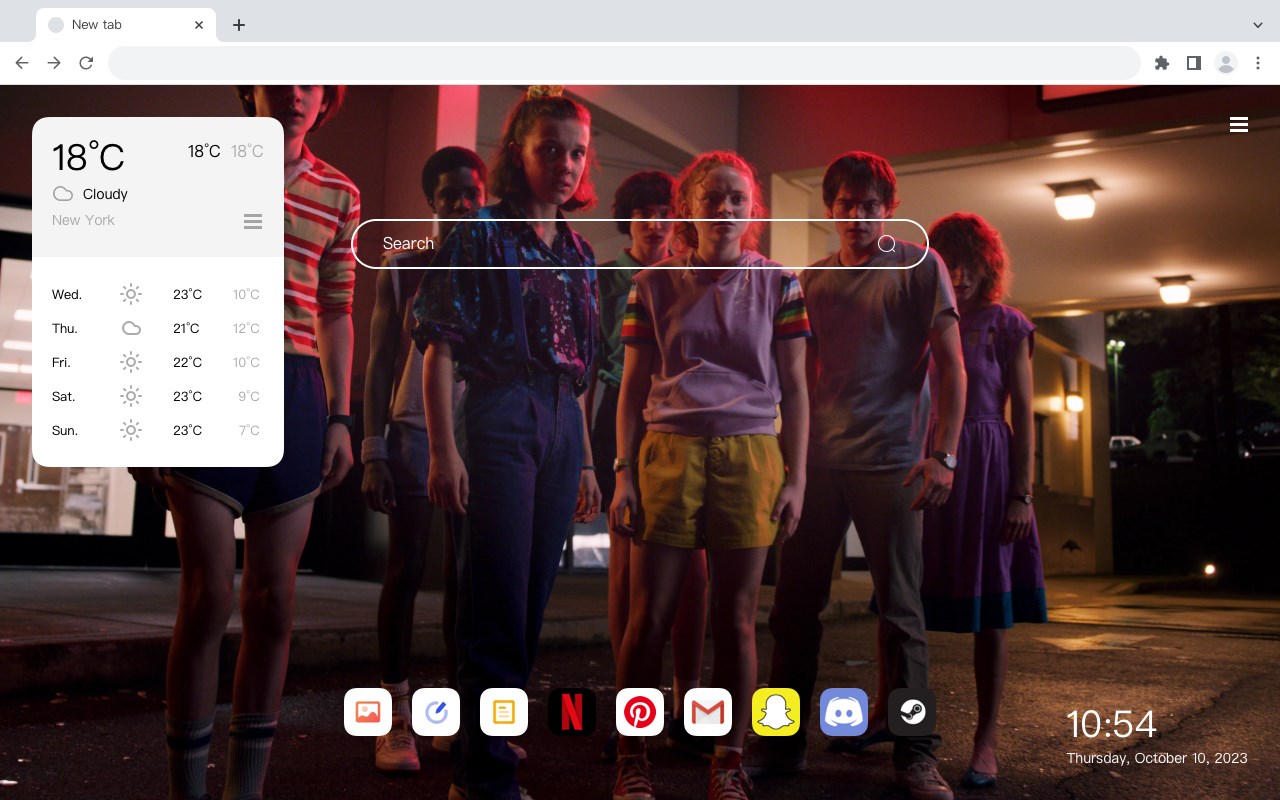This screenshot has height=800, width=1280.
Task: Click the New York location label
Action: tap(83, 220)
